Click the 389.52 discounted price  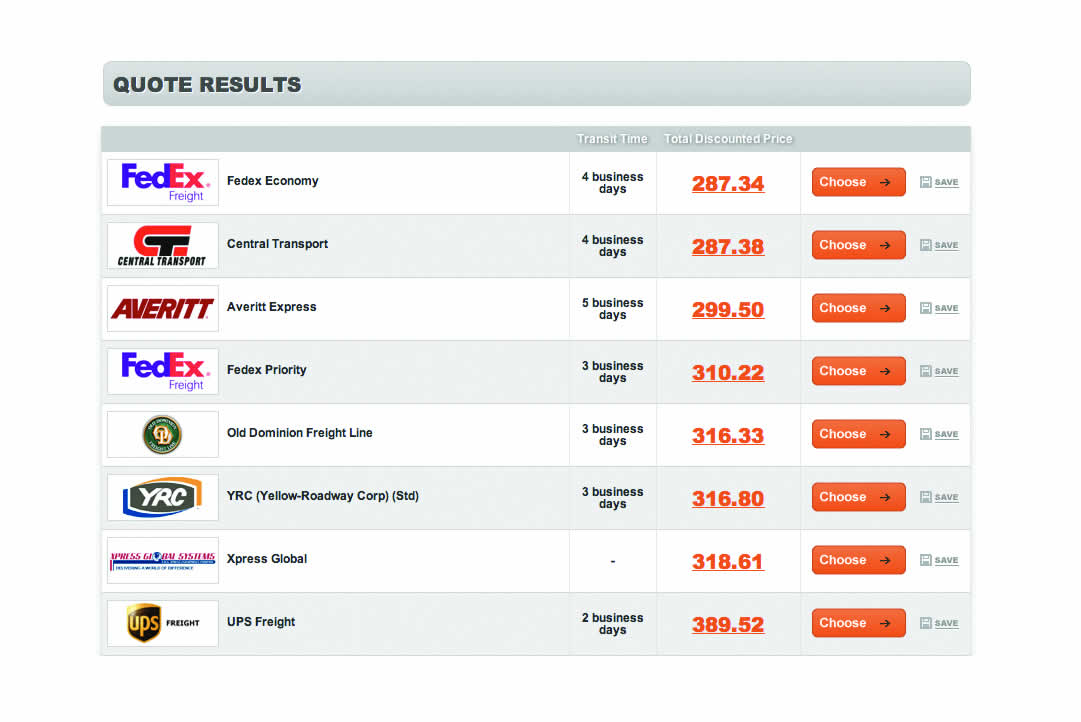pyautogui.click(x=728, y=625)
